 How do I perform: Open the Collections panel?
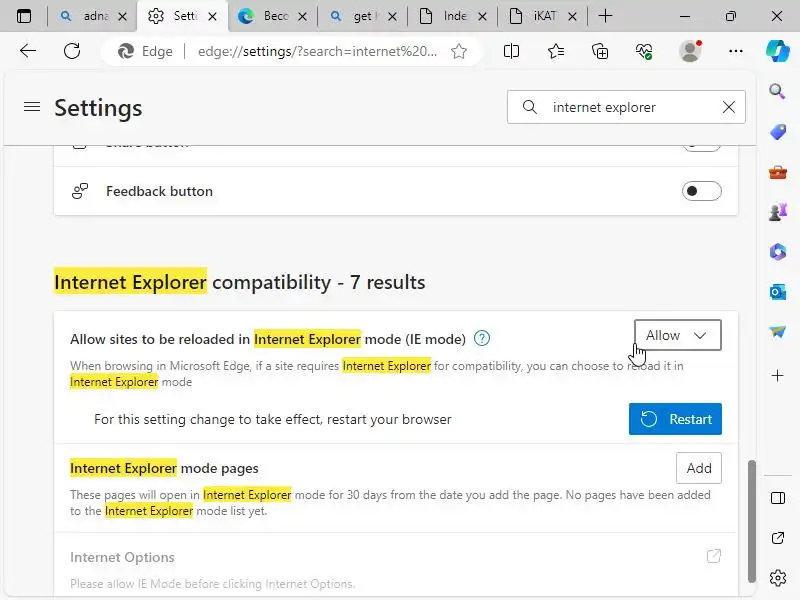[x=600, y=51]
